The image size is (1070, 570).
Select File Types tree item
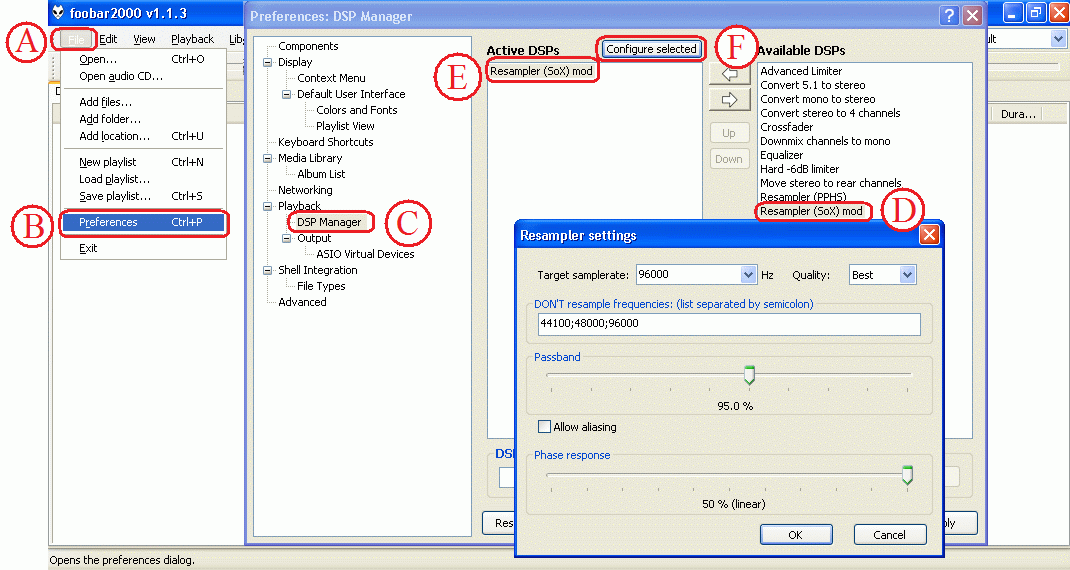321,287
